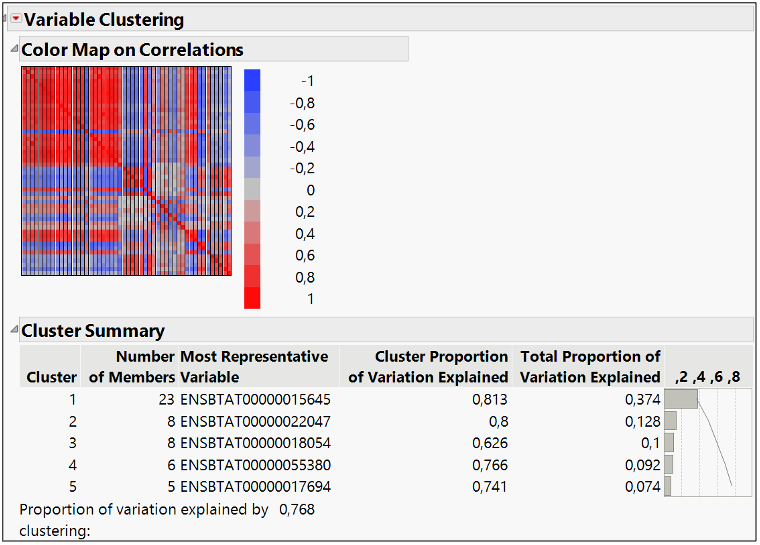Click Total Proportion of Variation Explained header

click(590, 366)
